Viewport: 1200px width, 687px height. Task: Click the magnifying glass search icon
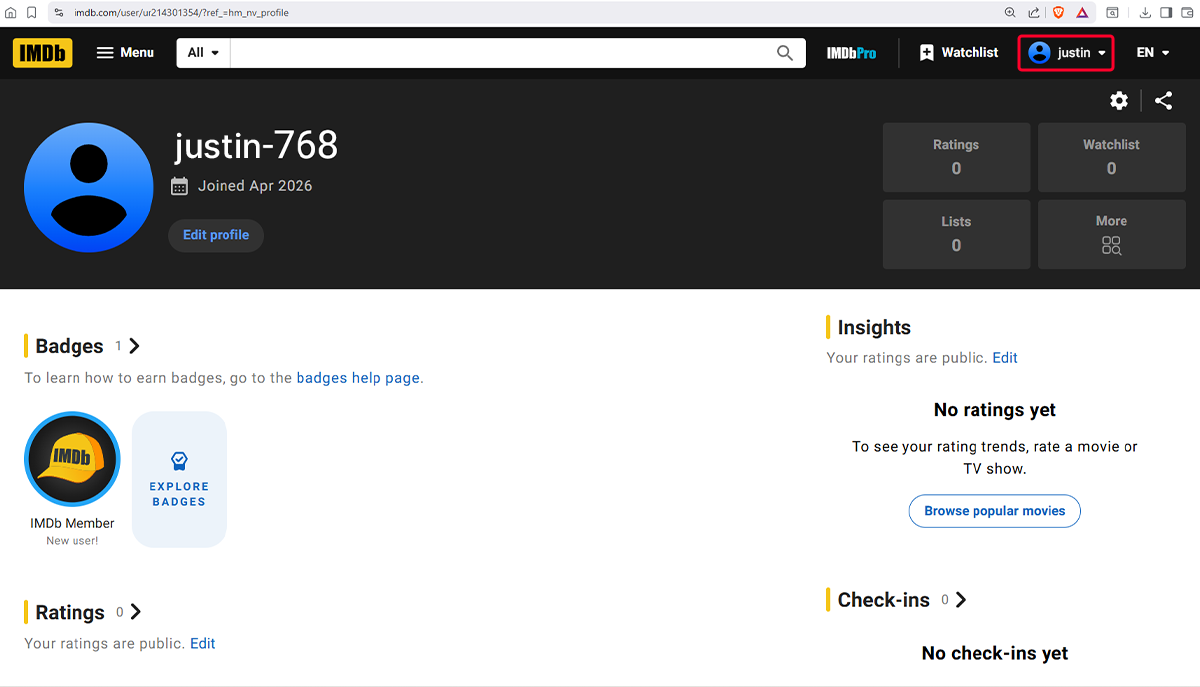coord(785,53)
